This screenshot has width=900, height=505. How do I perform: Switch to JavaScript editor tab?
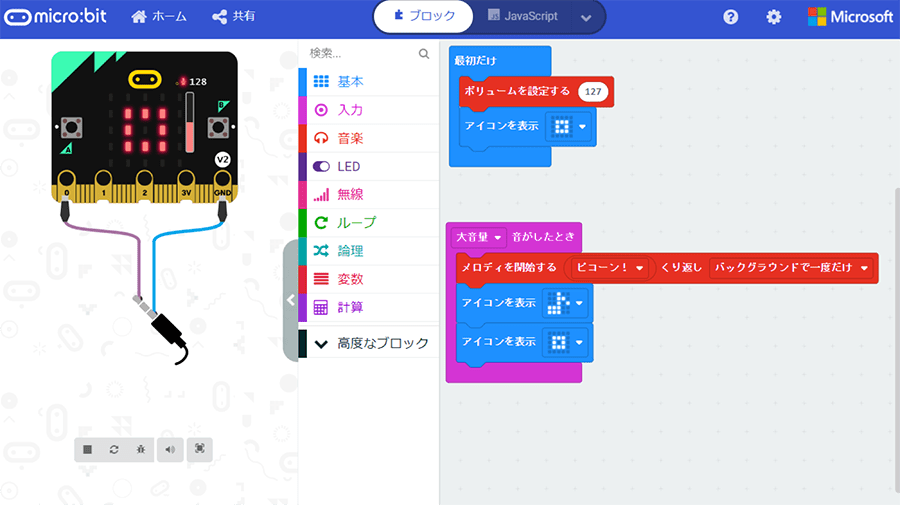522,16
